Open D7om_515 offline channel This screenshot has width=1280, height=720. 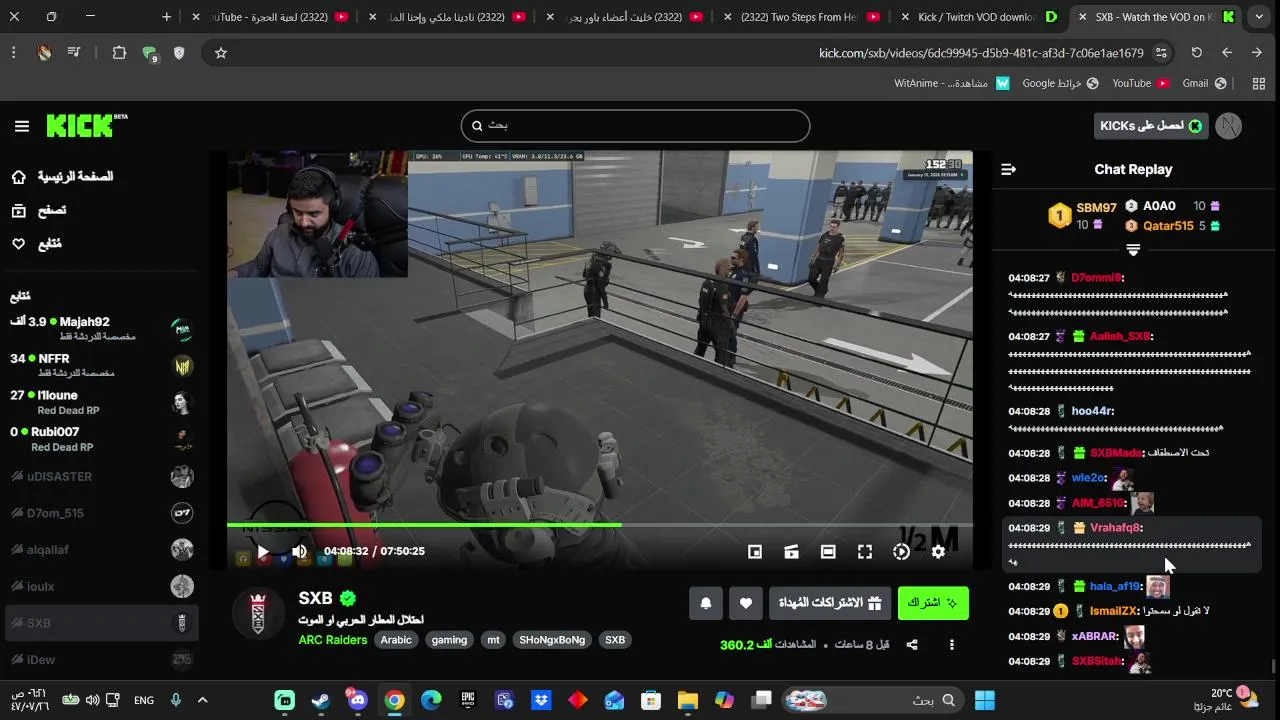click(100, 513)
